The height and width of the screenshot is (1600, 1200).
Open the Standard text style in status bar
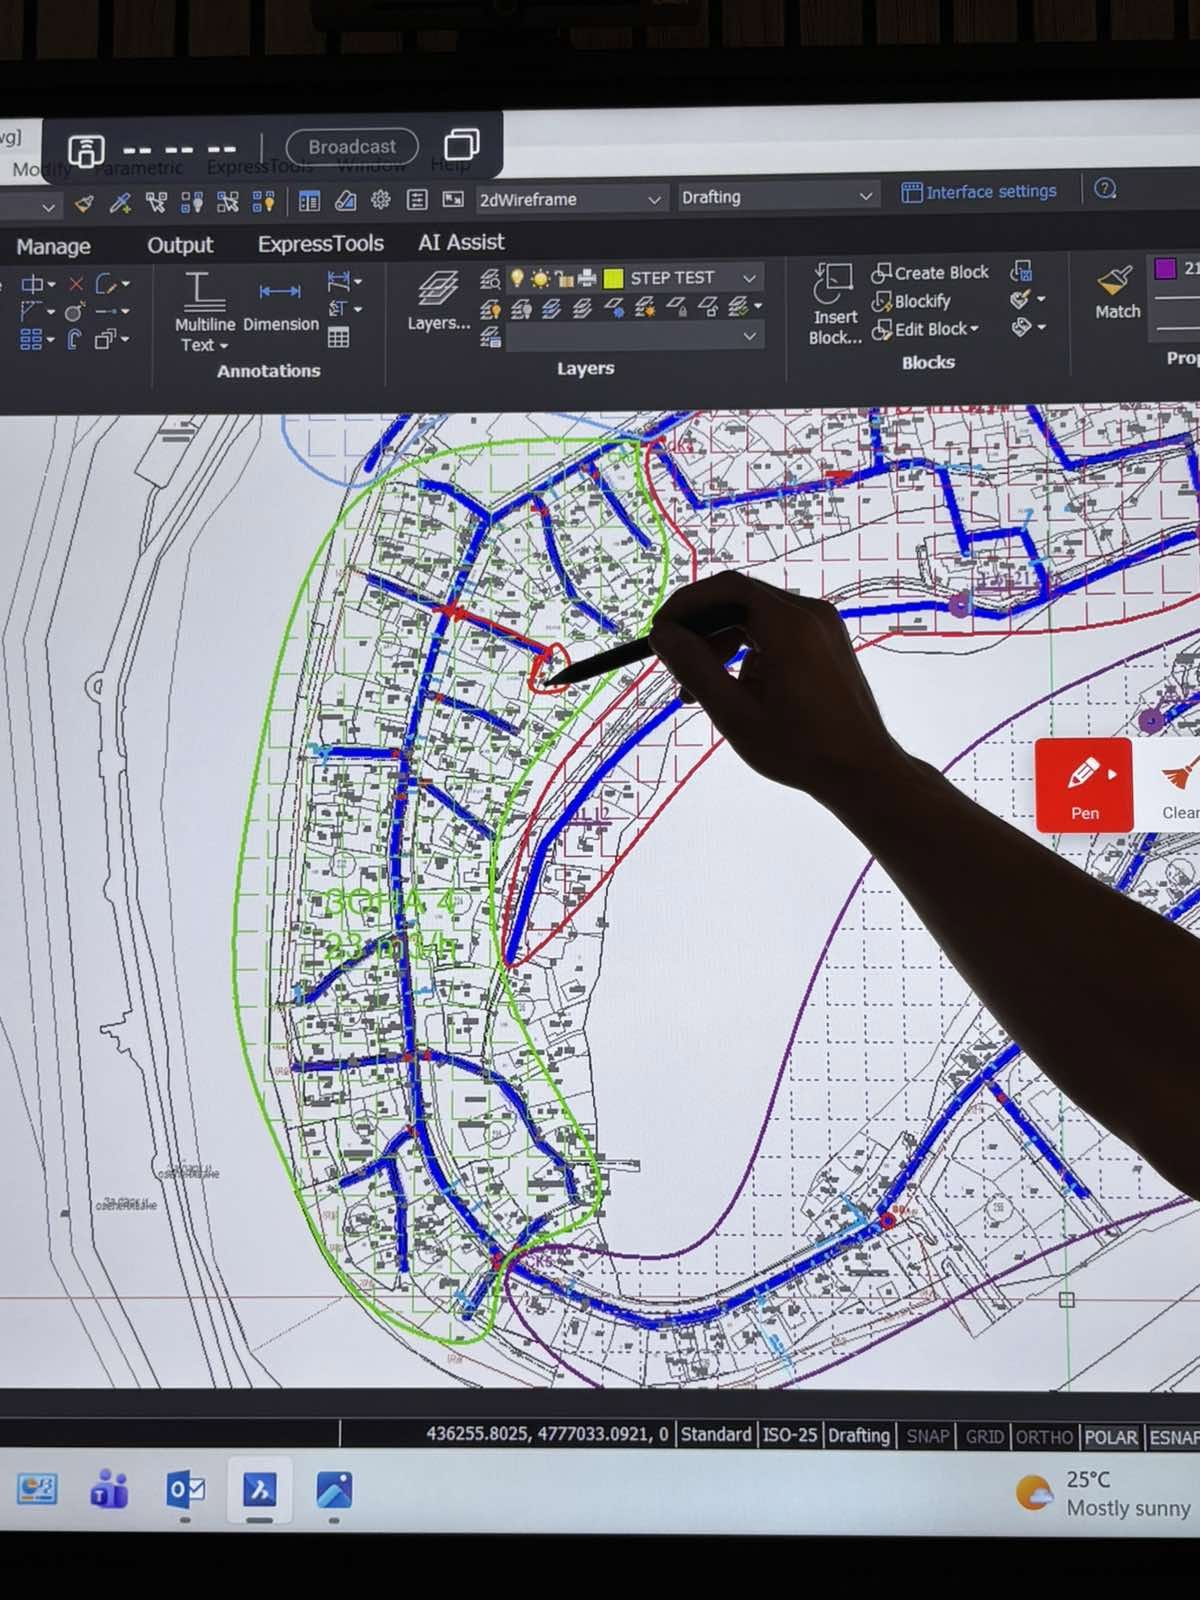[x=715, y=1434]
